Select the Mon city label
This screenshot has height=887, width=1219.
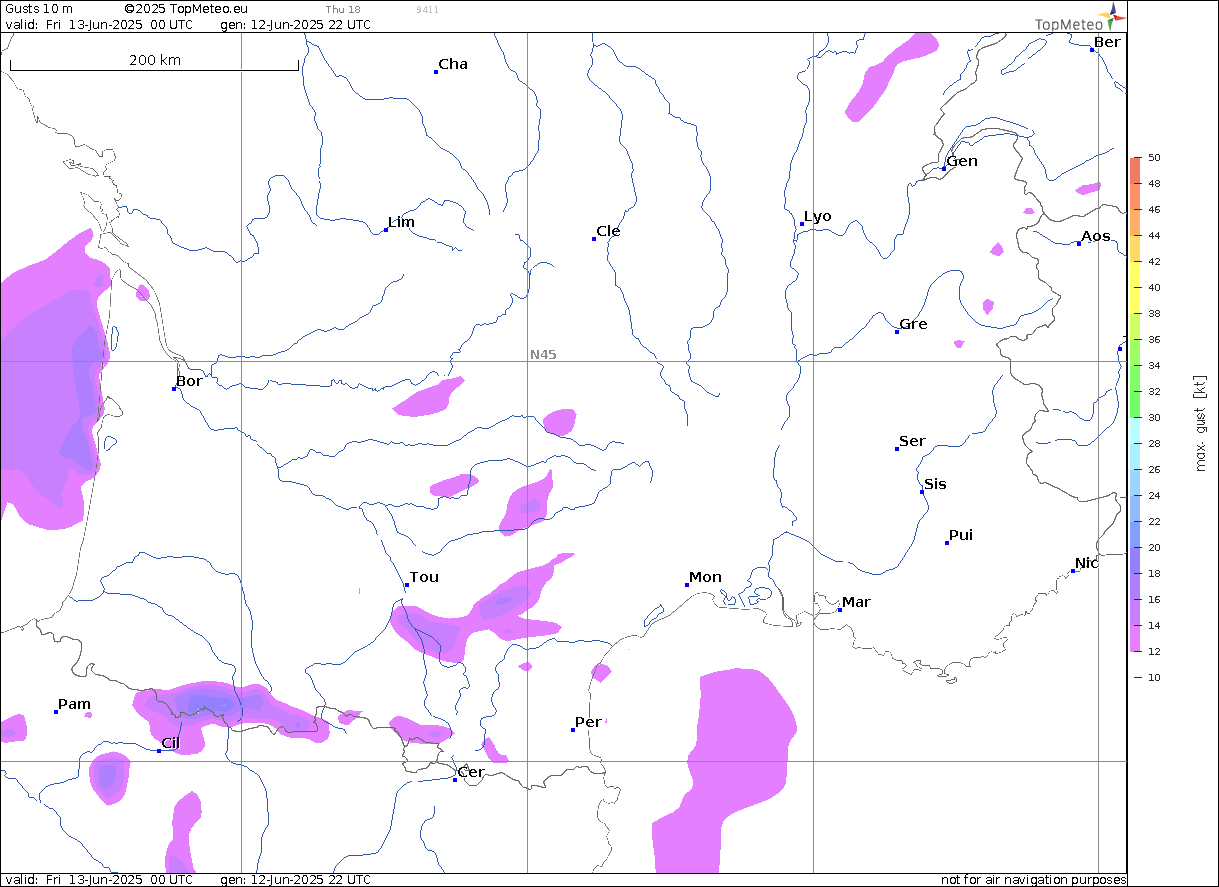[705, 577]
